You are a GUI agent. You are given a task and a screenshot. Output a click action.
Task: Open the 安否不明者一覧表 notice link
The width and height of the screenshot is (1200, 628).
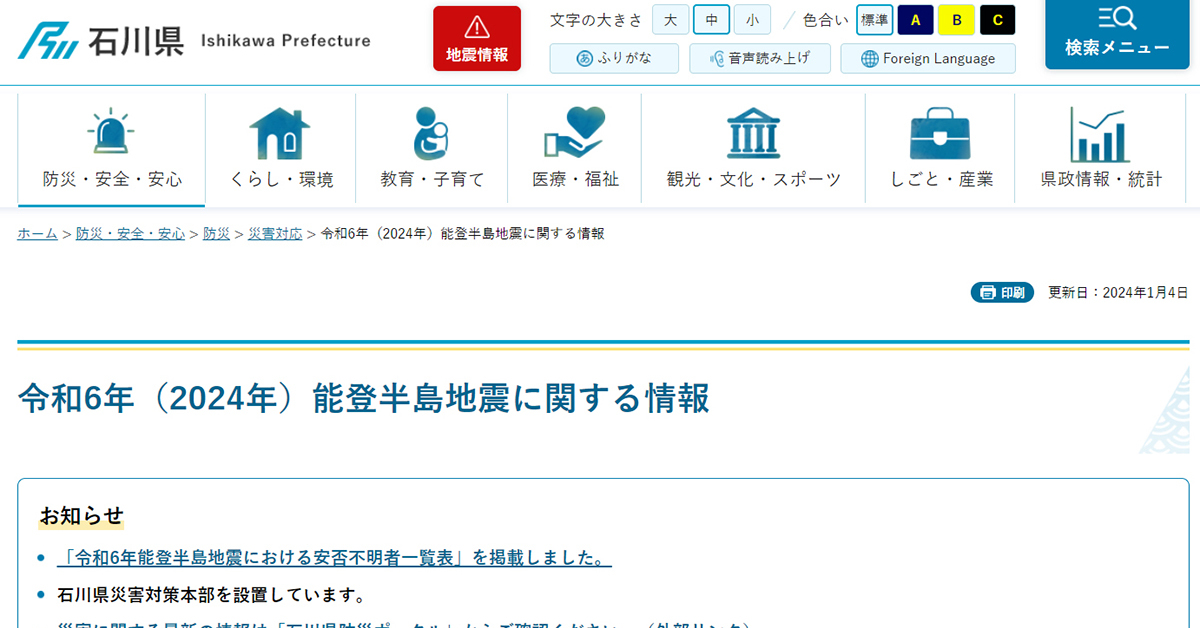(334, 557)
